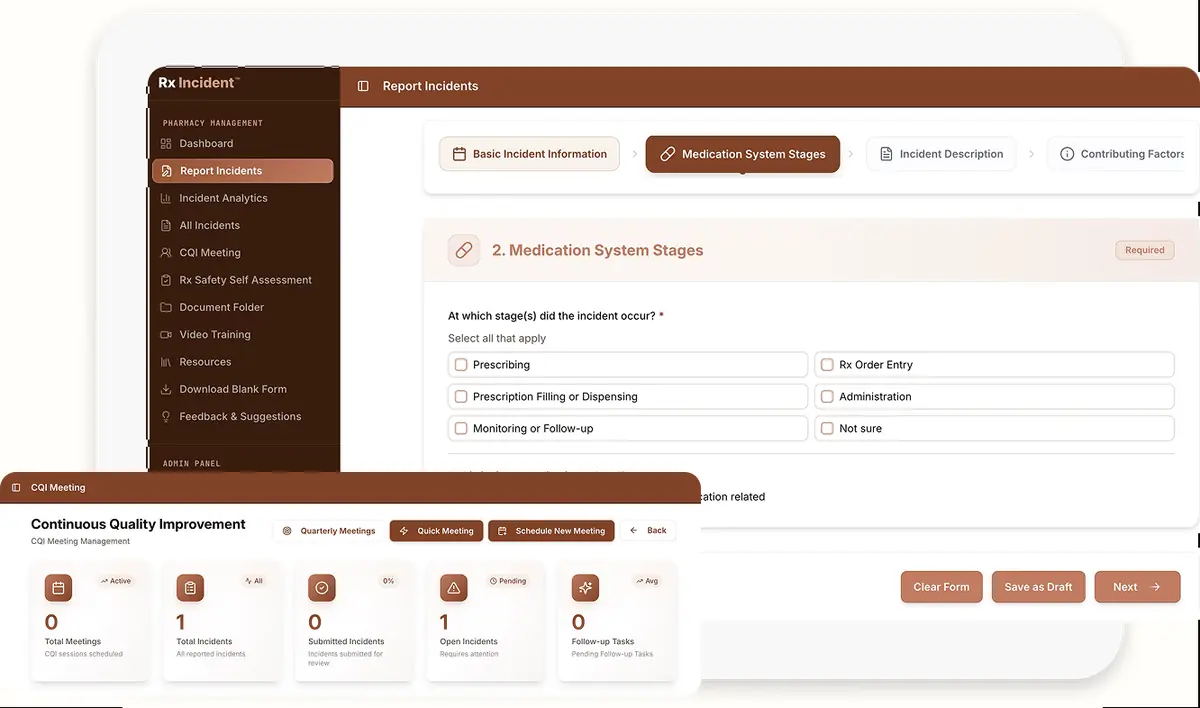The image size is (1200, 708).
Task: Click the Dashboard grid icon in sidebar
Action: (x=166, y=144)
